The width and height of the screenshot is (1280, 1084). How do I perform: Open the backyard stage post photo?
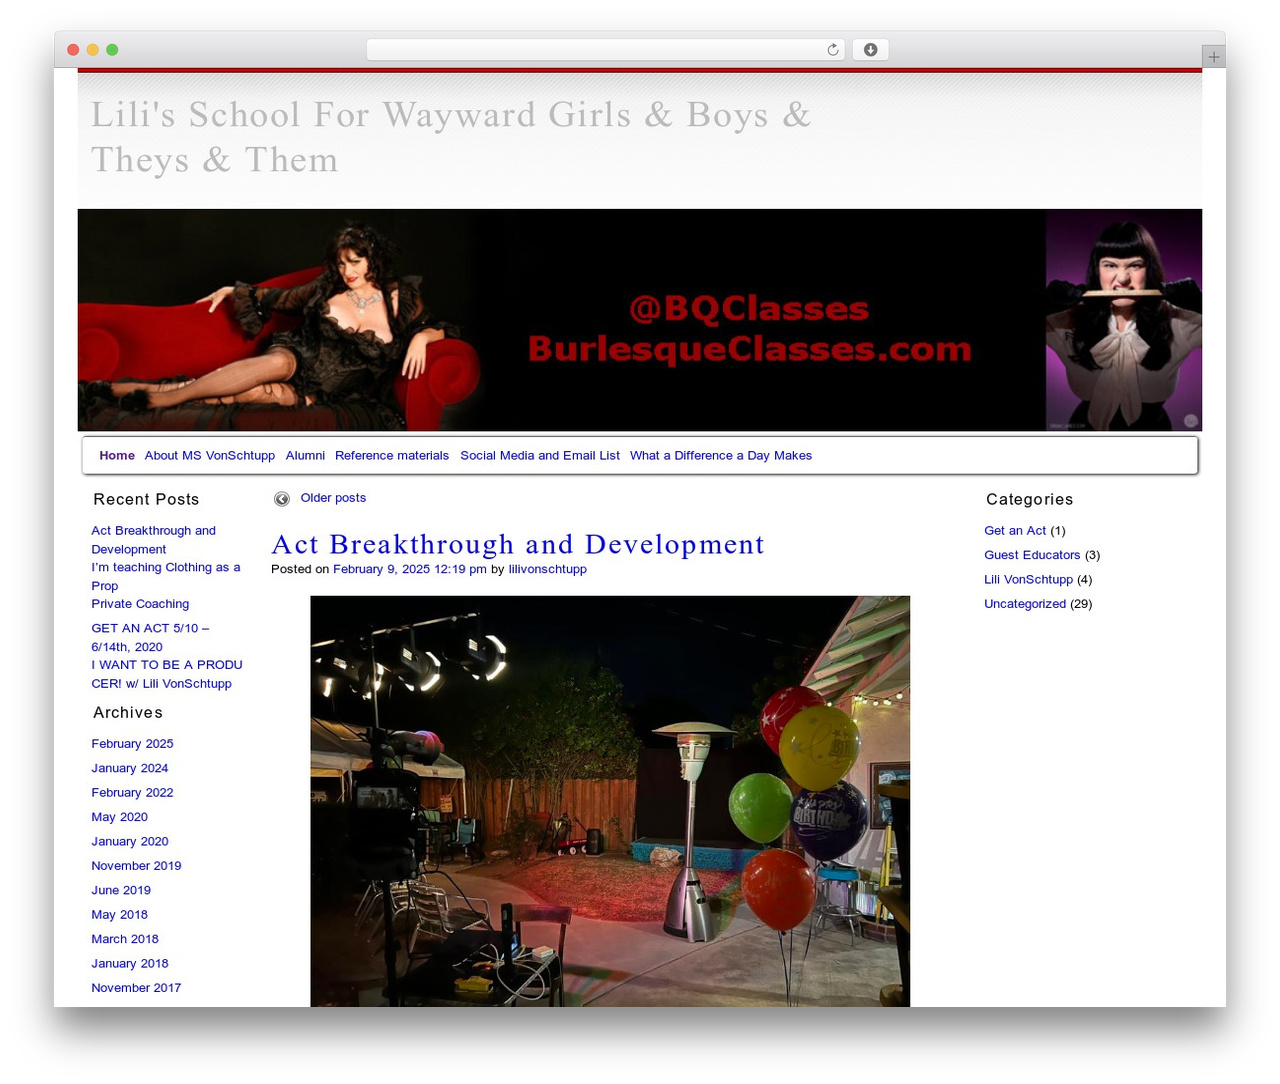click(610, 801)
